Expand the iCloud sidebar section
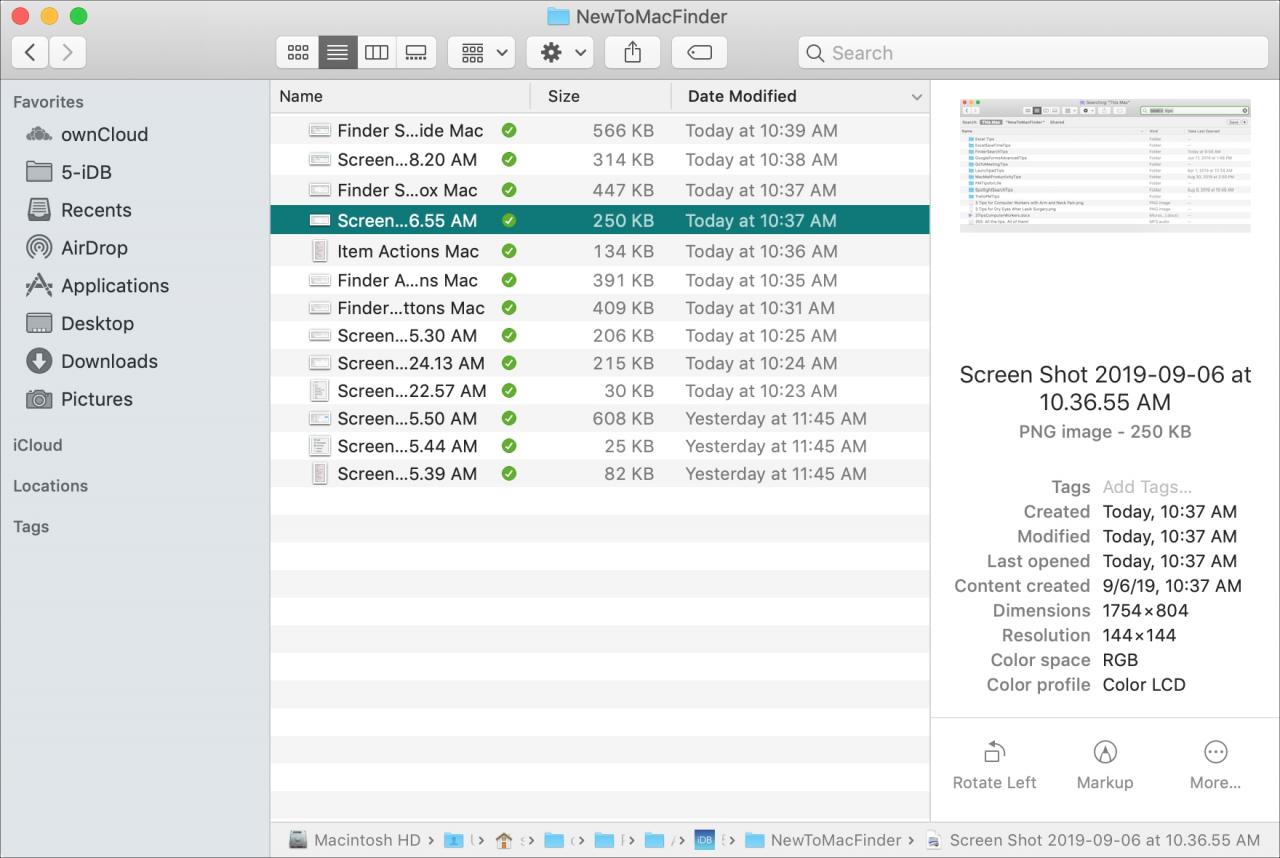Viewport: 1280px width, 858px height. [x=37, y=445]
